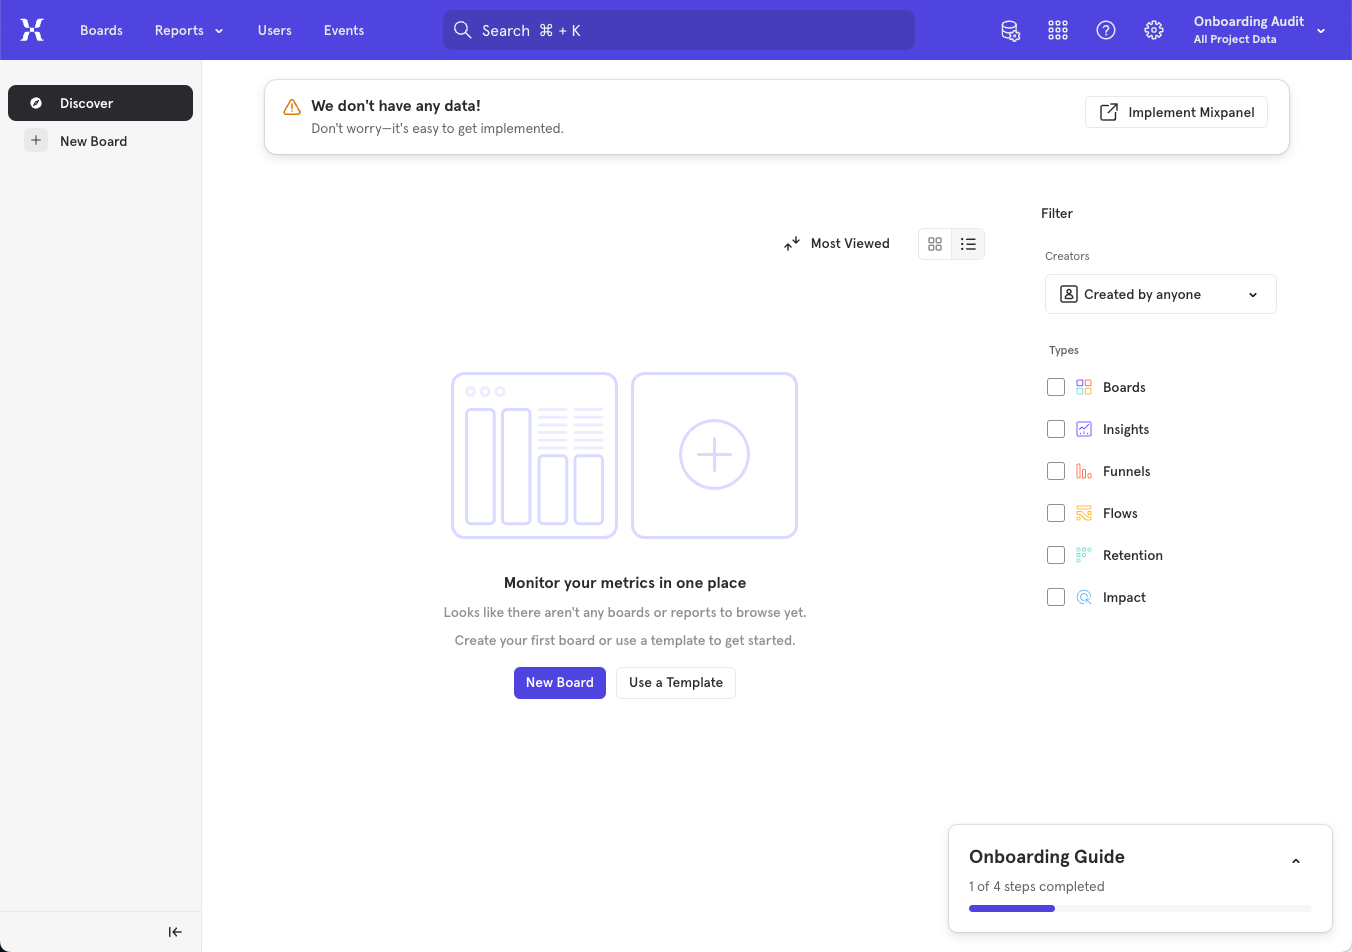Switch to list view of boards
This screenshot has height=952, width=1352.
point(968,243)
